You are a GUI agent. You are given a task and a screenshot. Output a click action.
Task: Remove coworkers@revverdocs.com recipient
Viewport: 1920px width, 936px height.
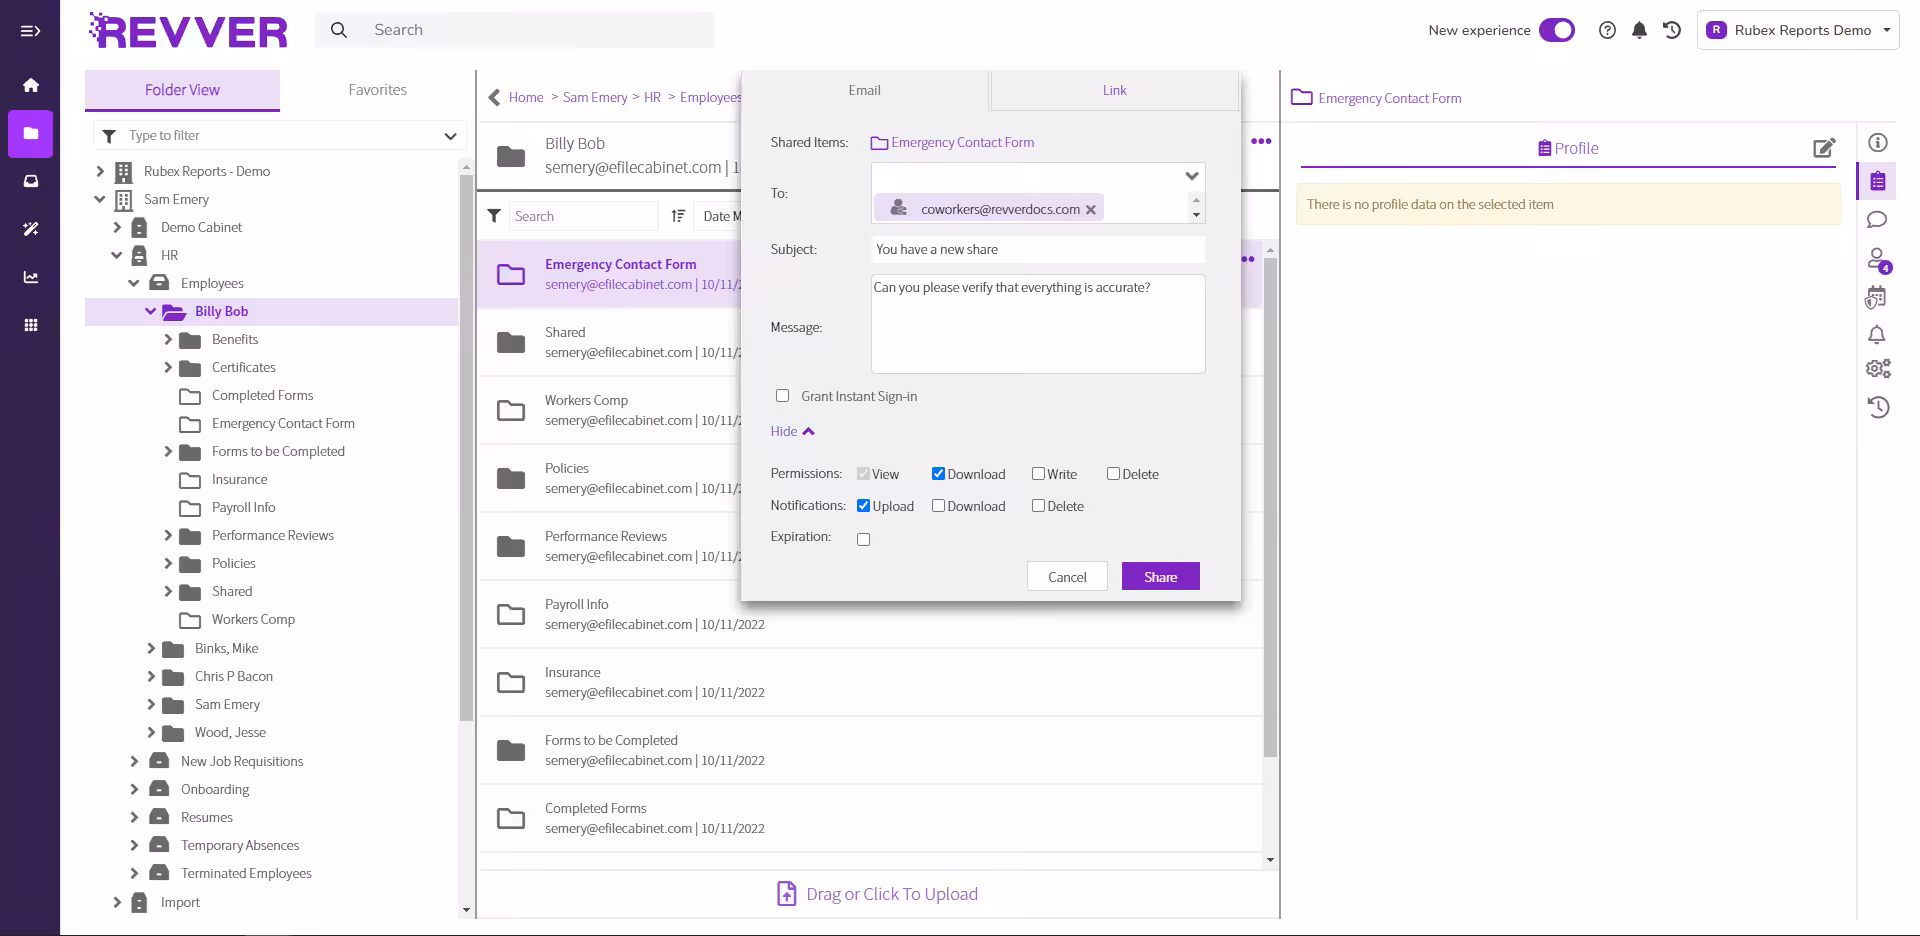[1091, 209]
